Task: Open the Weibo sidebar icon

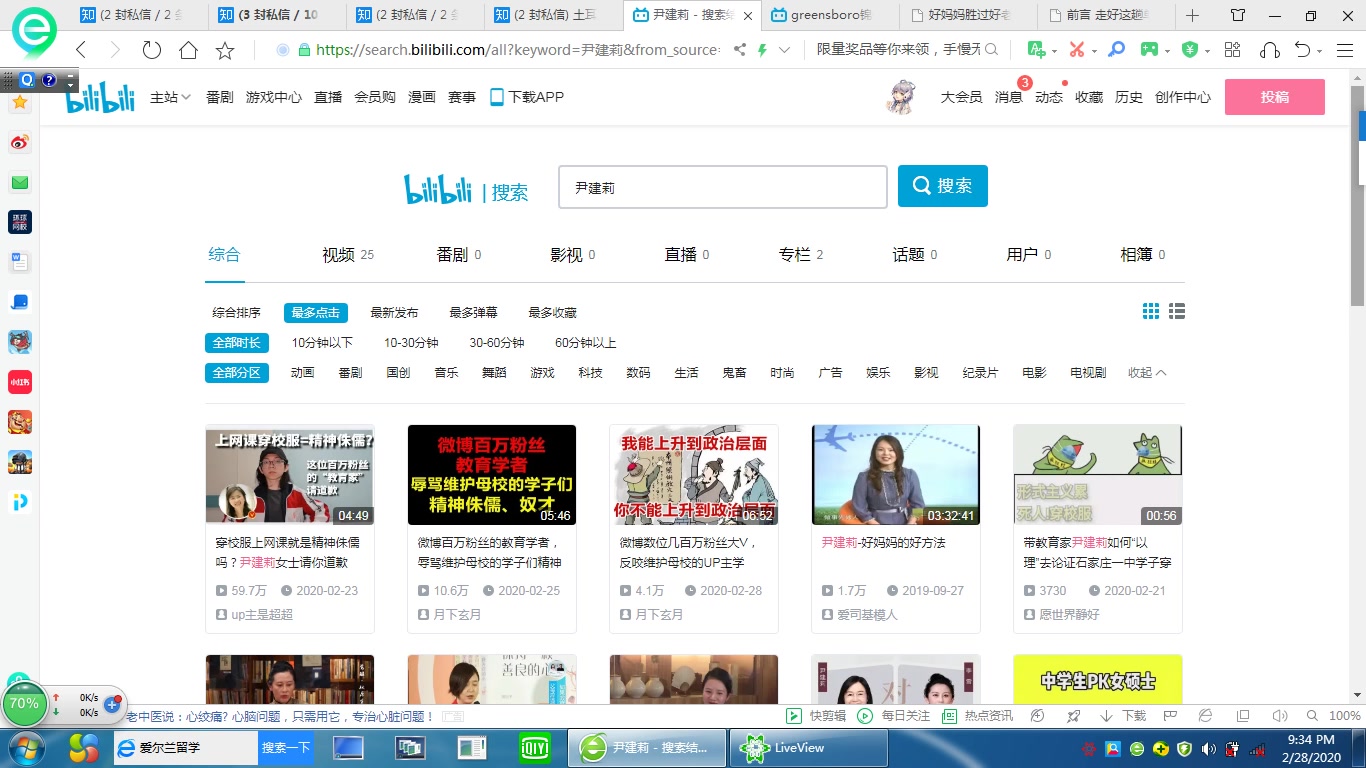Action: [20, 143]
